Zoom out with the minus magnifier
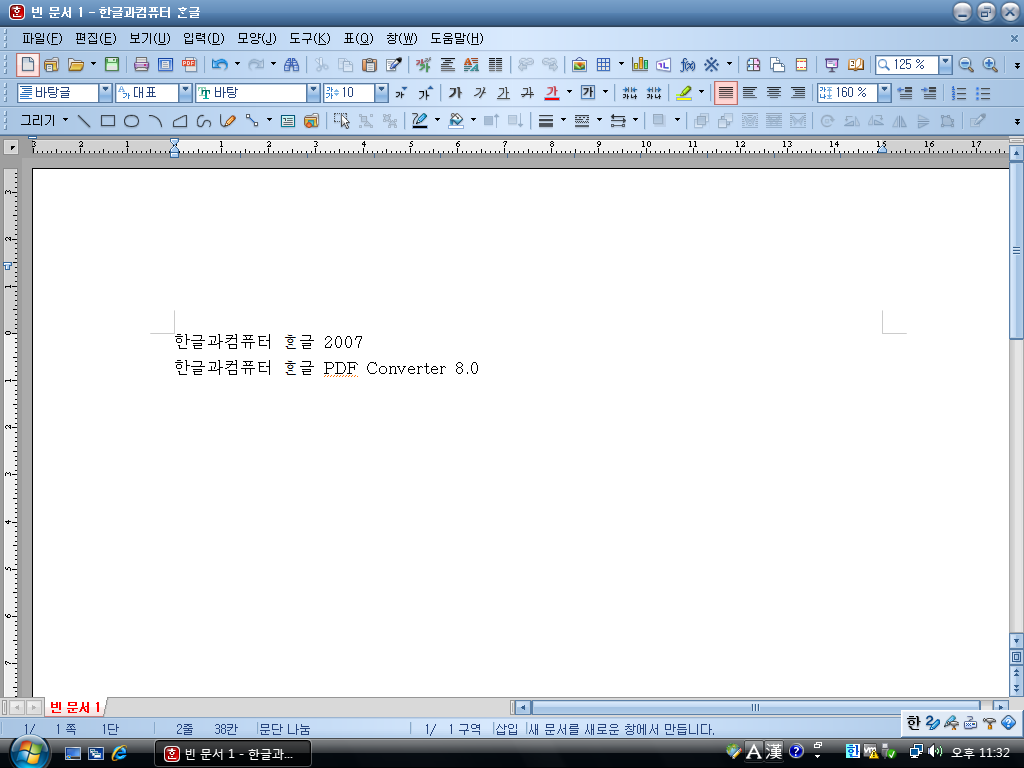 (967, 65)
